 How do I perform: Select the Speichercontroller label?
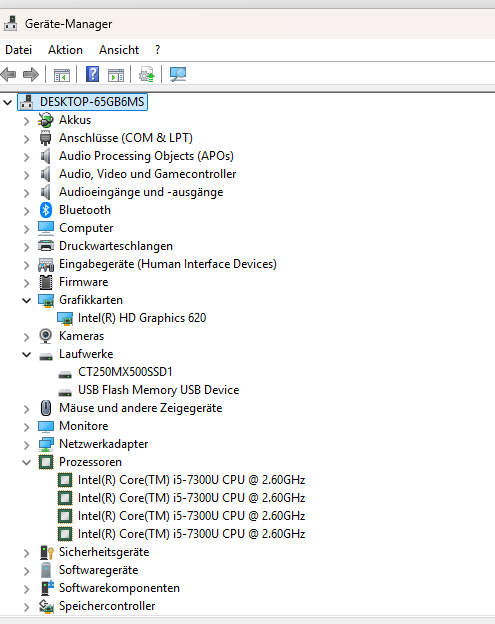pyautogui.click(x=107, y=606)
